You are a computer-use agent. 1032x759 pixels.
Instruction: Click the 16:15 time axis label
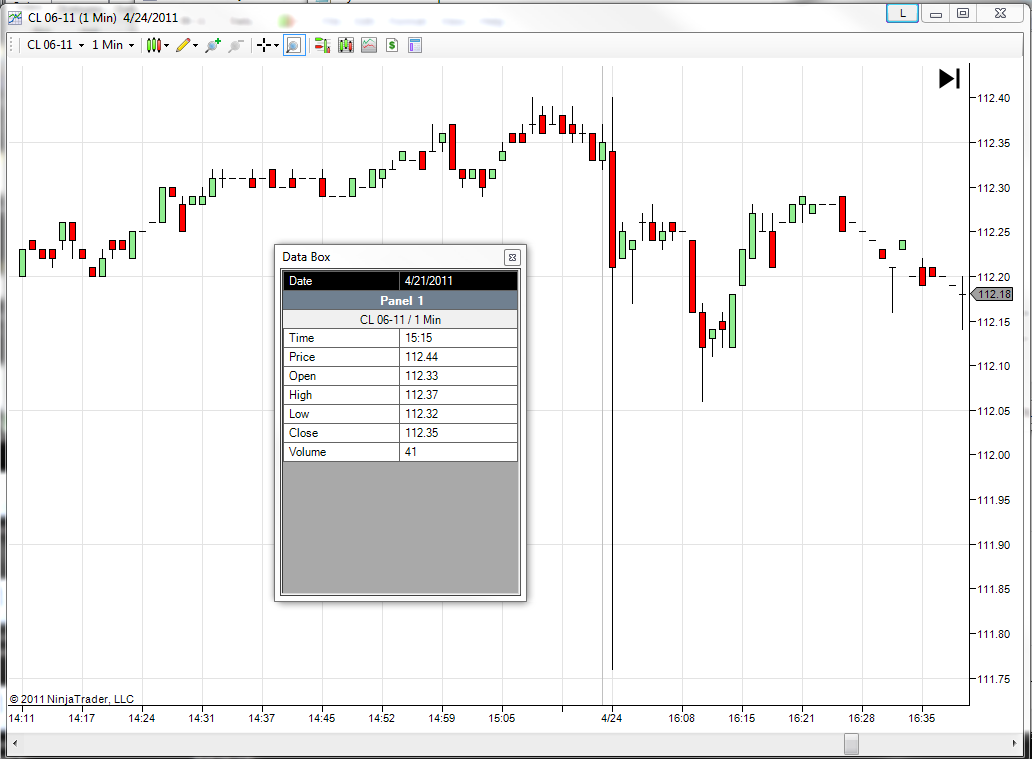(742, 718)
